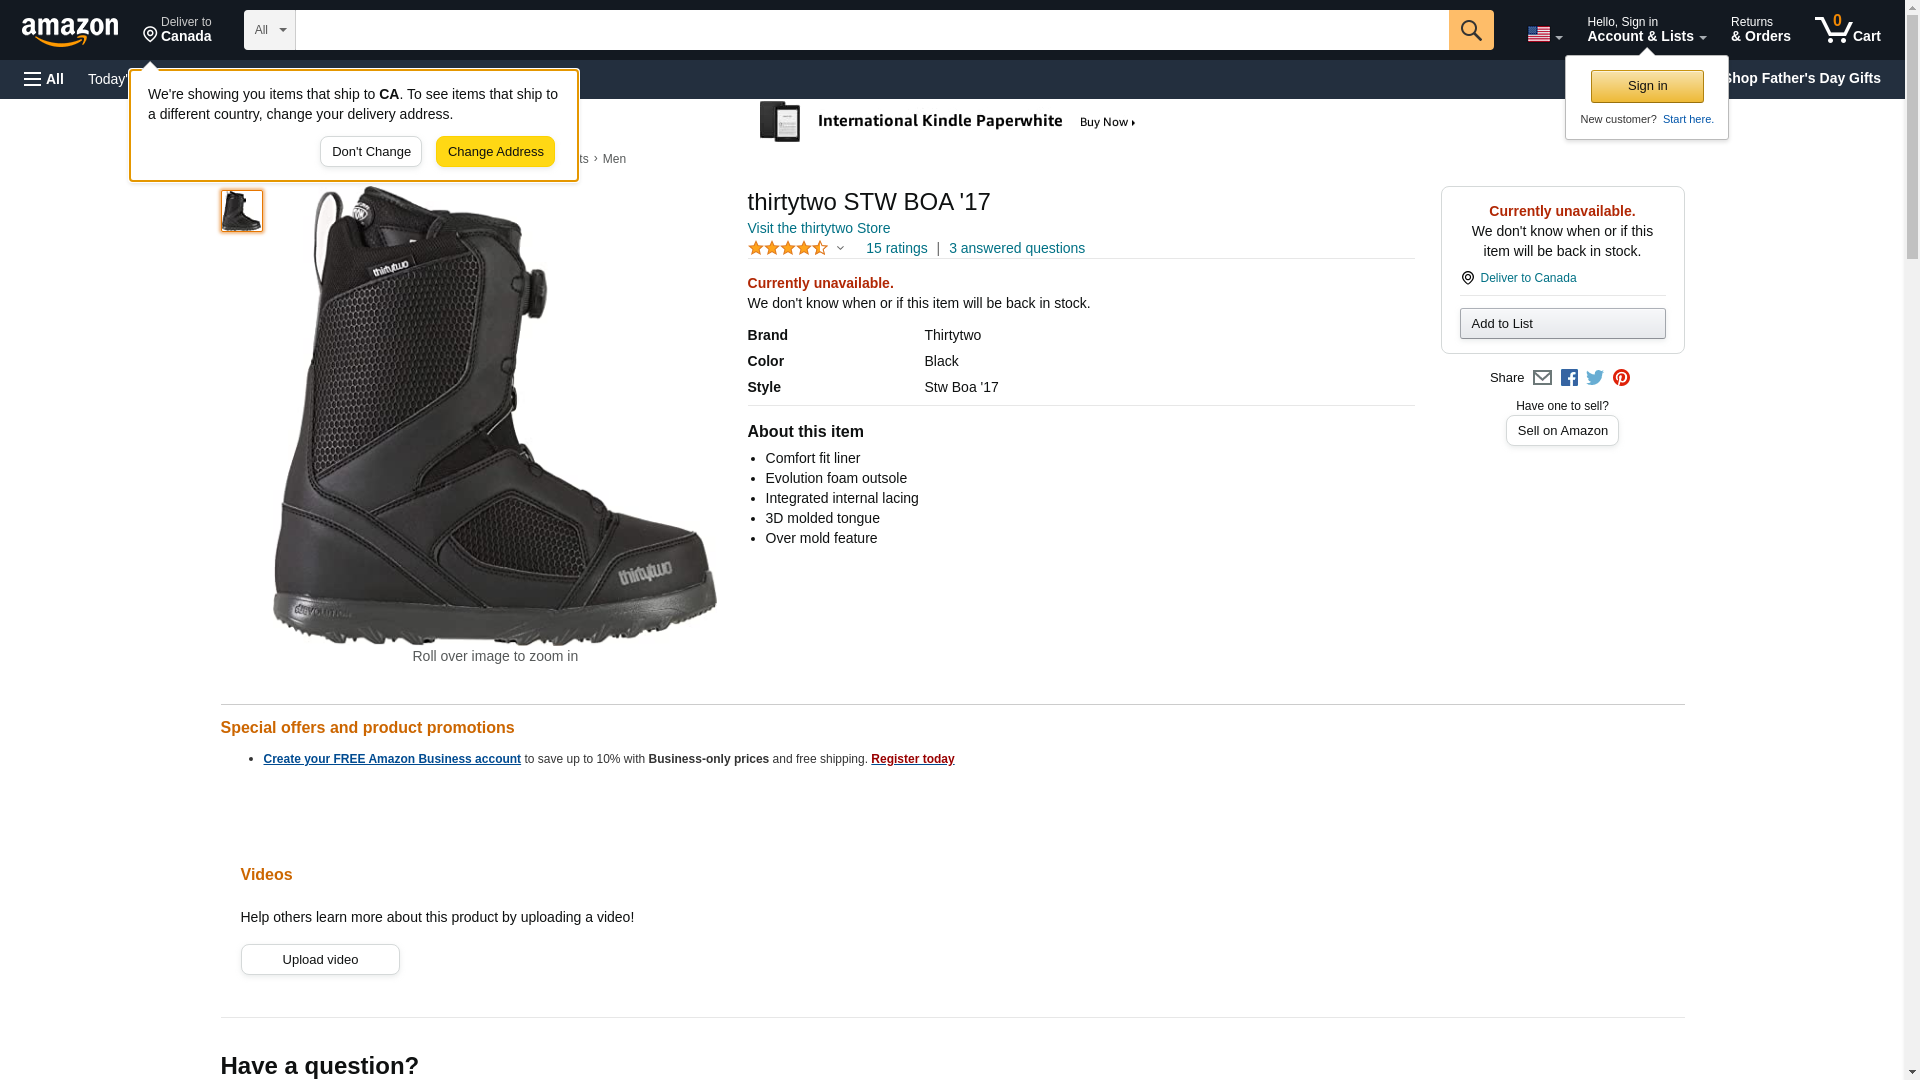Click the yellow Sign in button
The width and height of the screenshot is (1920, 1080).
coord(1647,86)
